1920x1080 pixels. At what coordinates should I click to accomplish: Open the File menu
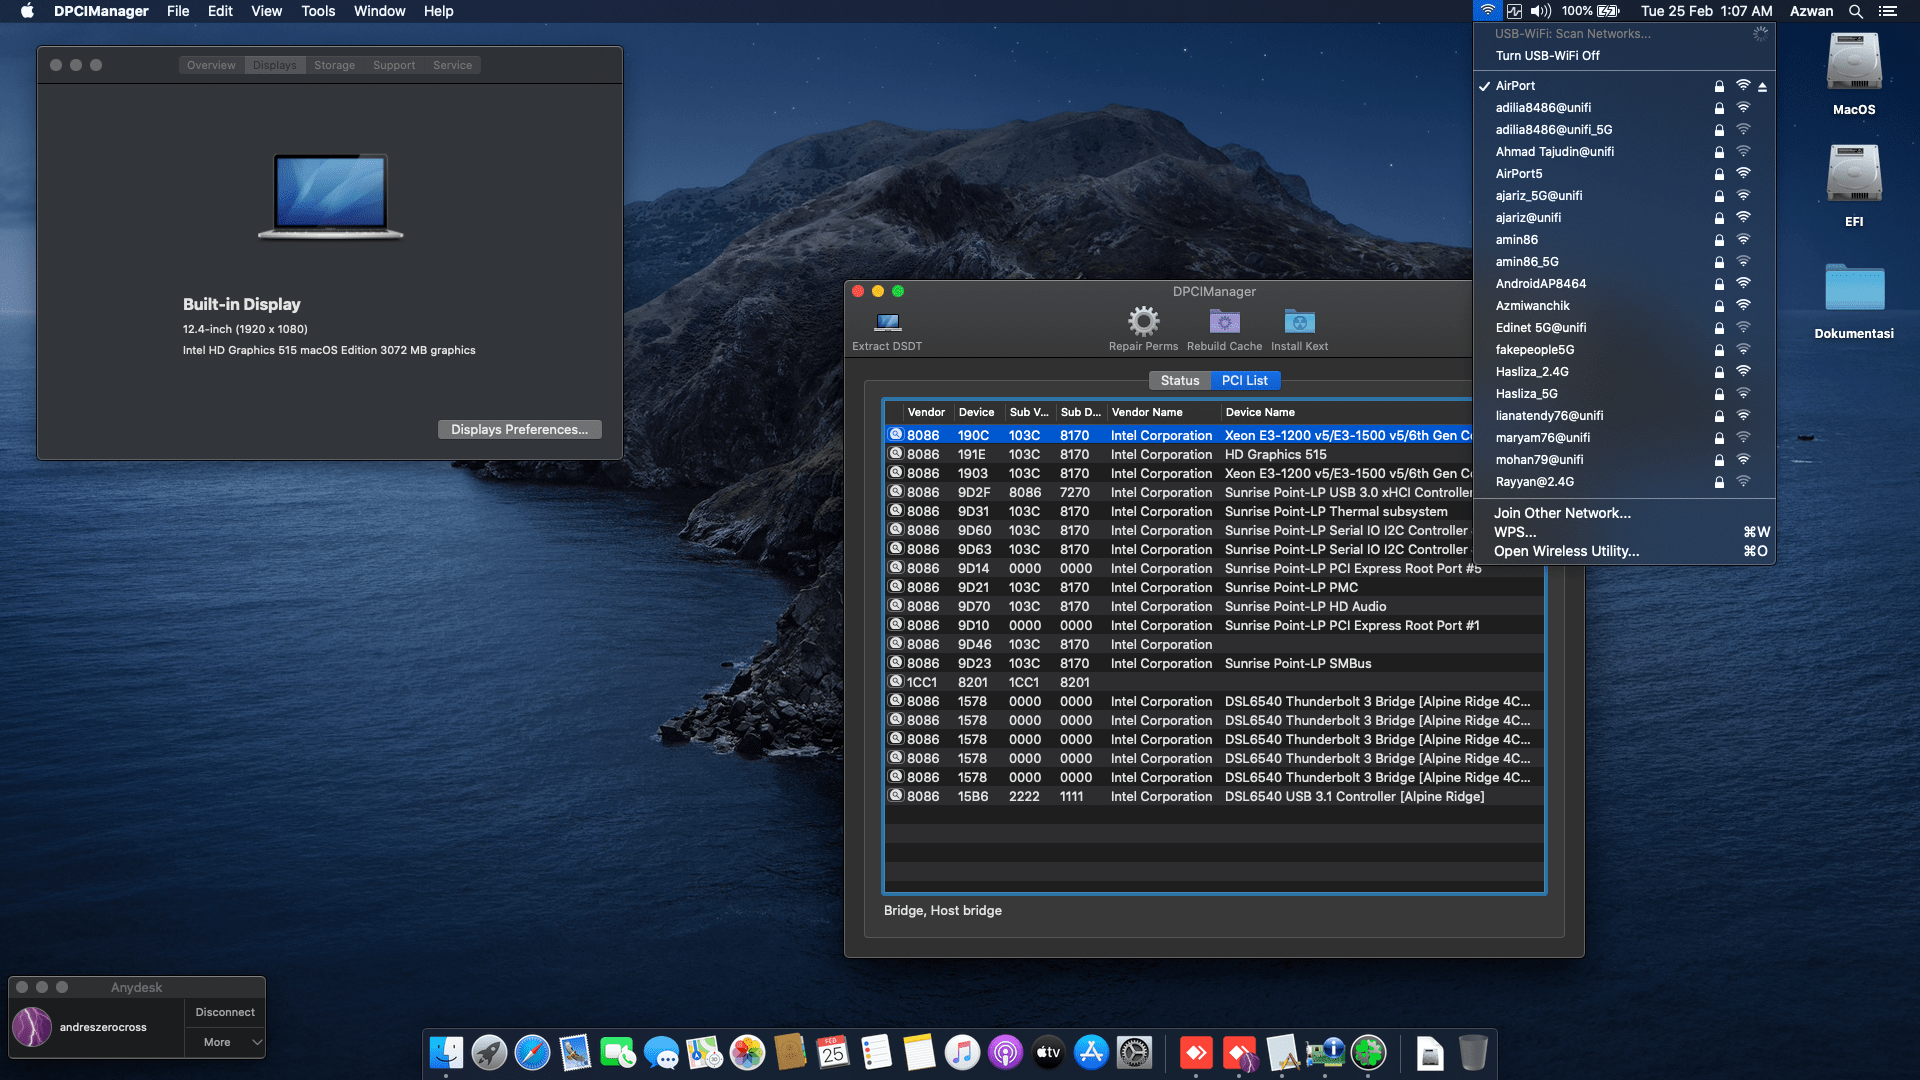click(x=178, y=11)
